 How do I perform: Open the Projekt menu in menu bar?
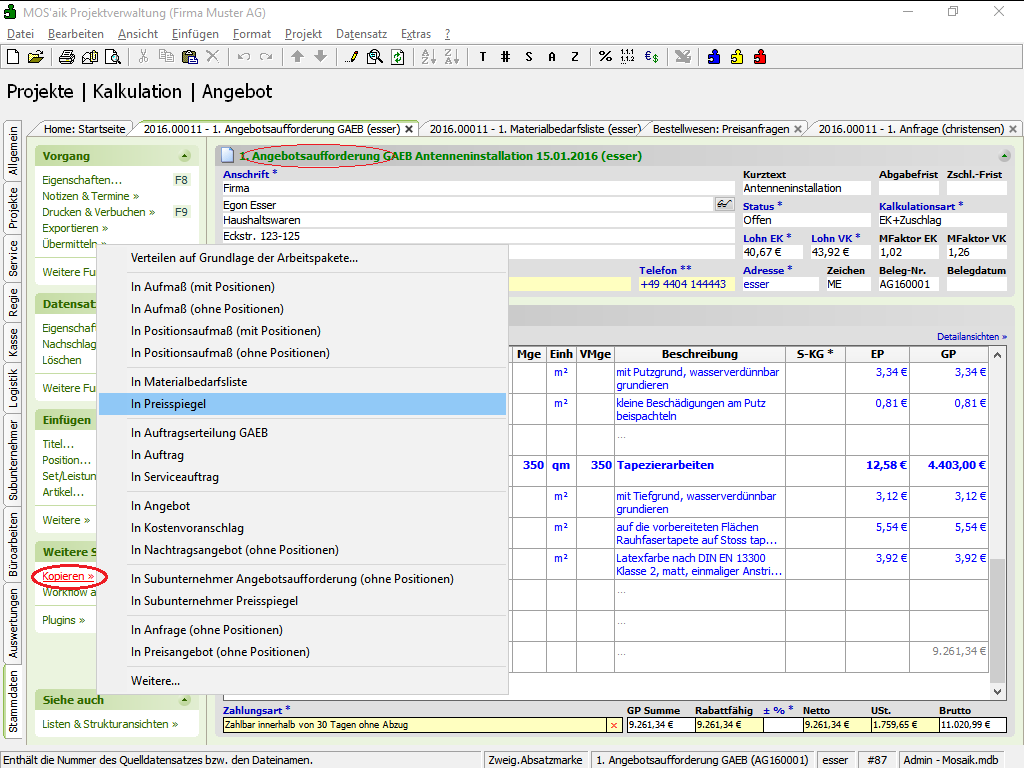303,34
